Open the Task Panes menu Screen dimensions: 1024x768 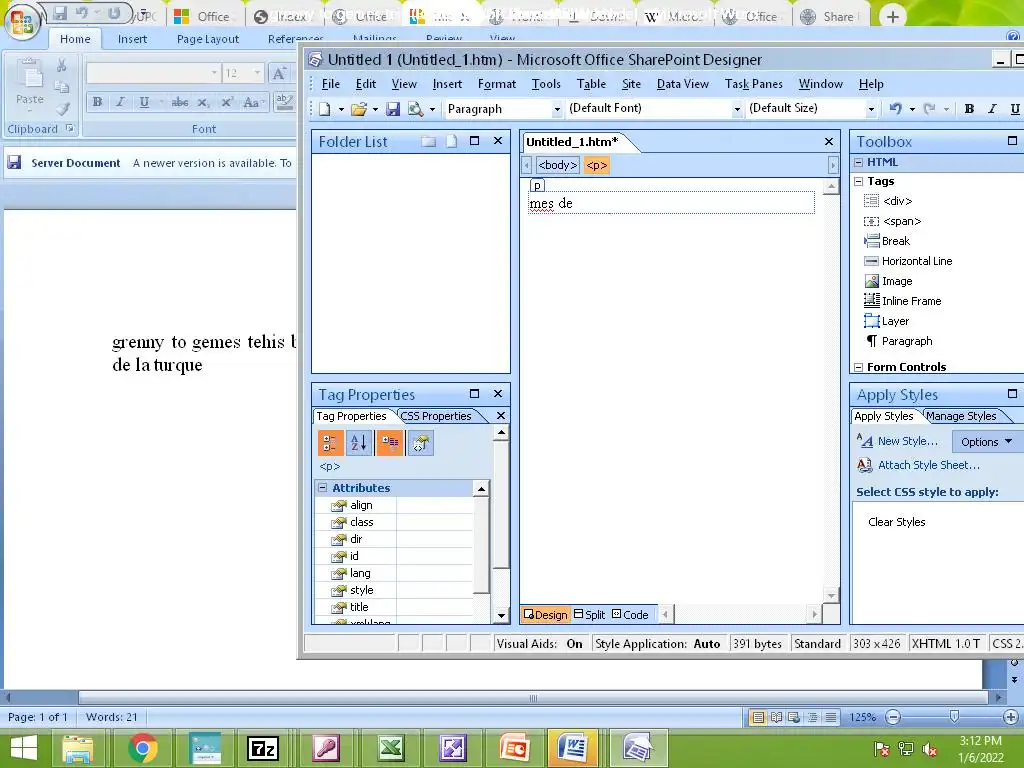pos(753,84)
